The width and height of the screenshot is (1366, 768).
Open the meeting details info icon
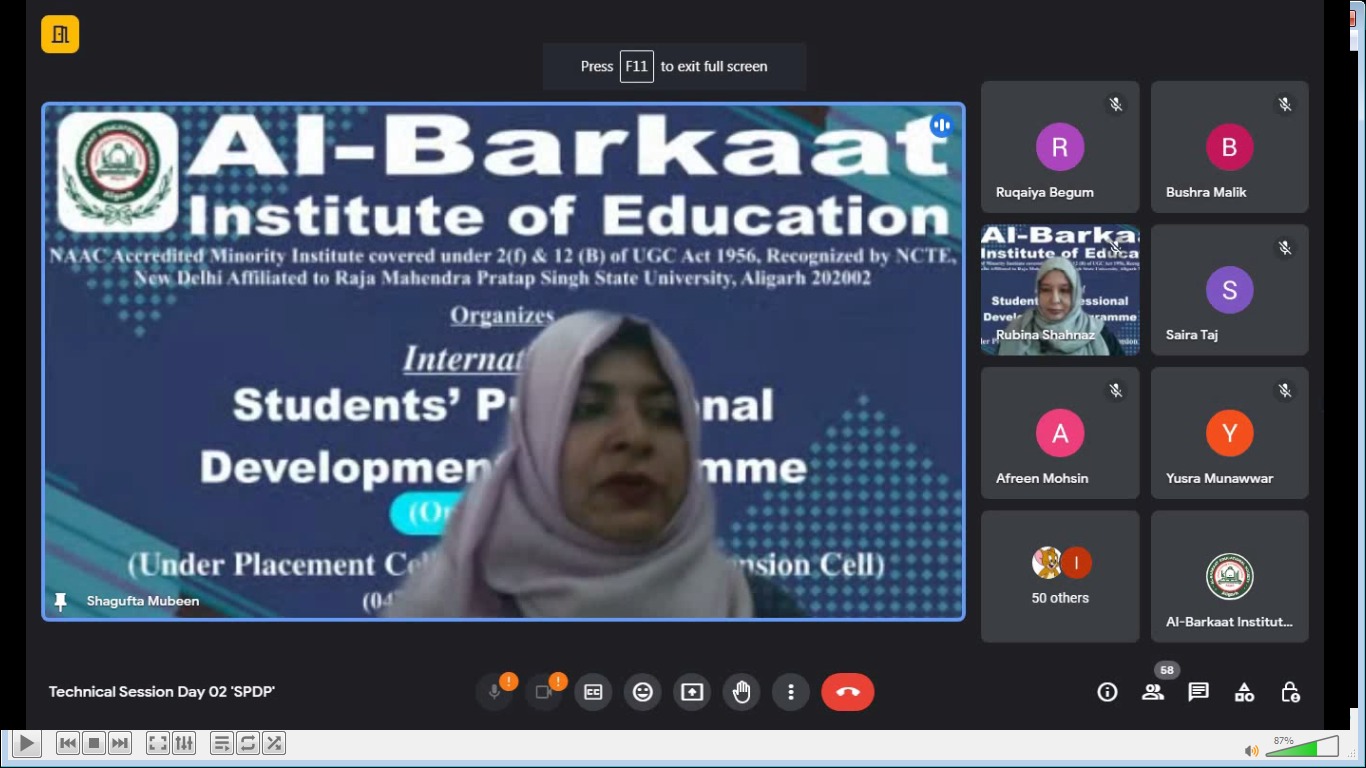[1107, 692]
